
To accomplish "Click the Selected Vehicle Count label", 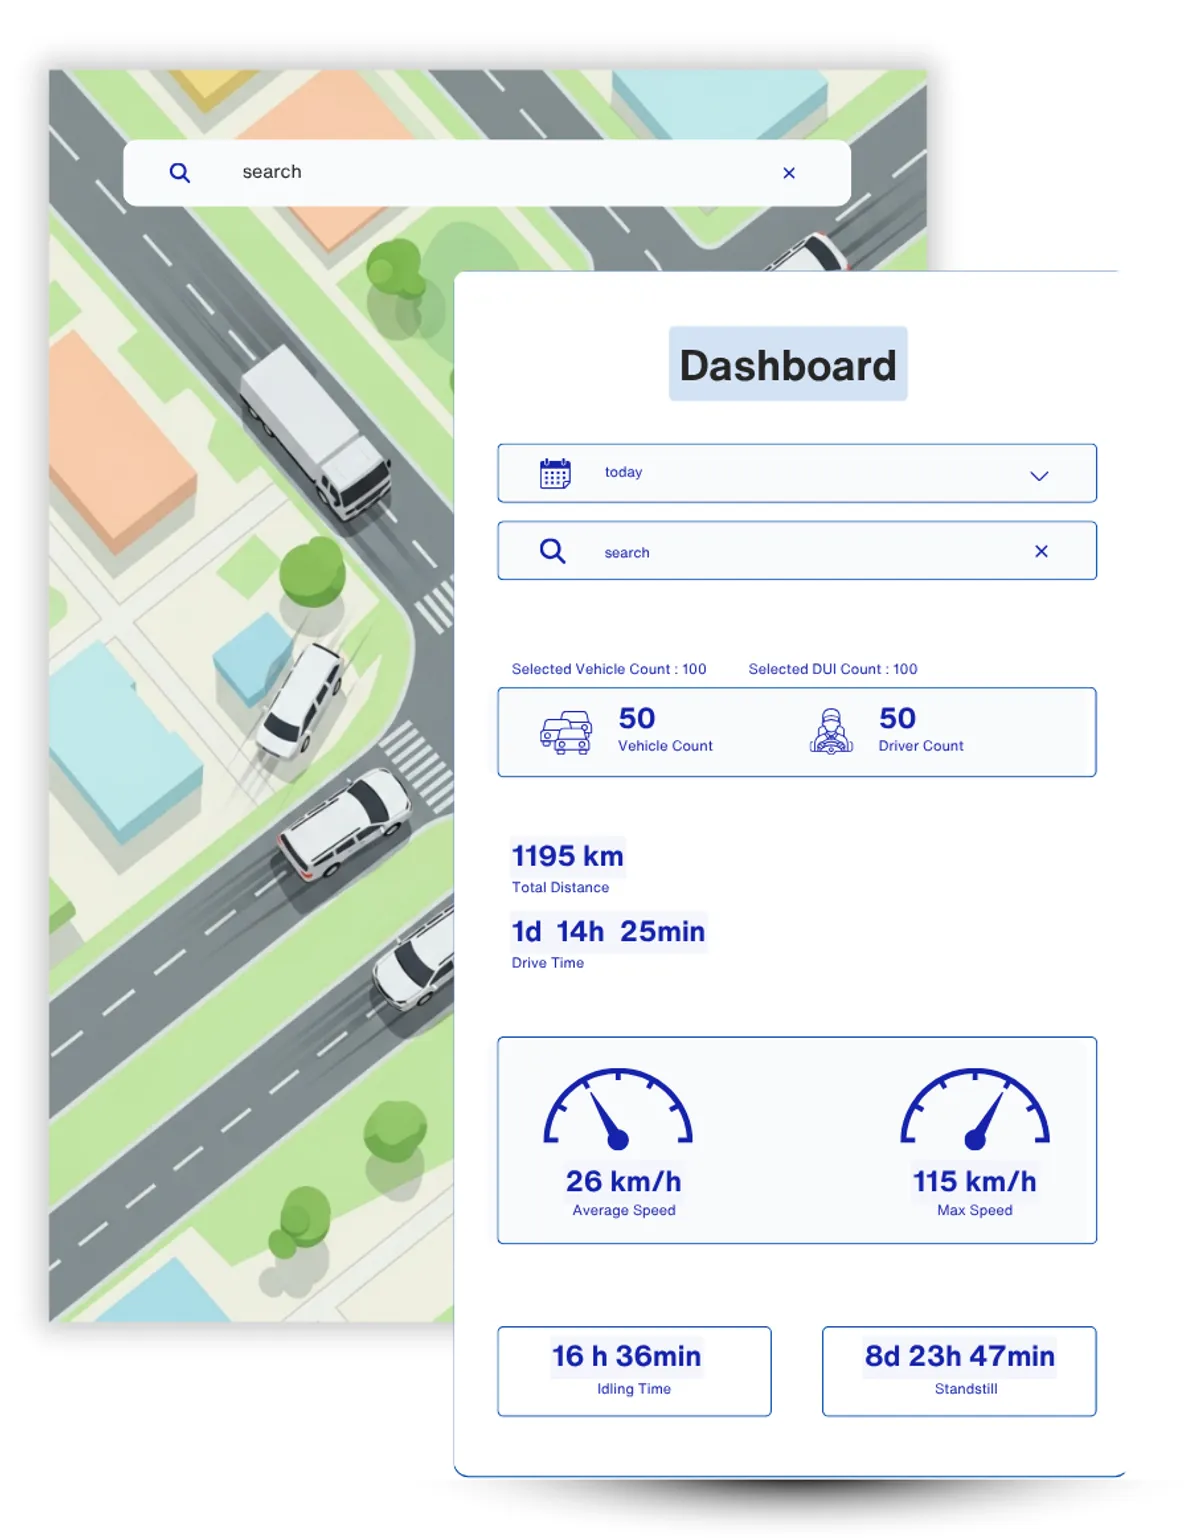I will (x=609, y=669).
